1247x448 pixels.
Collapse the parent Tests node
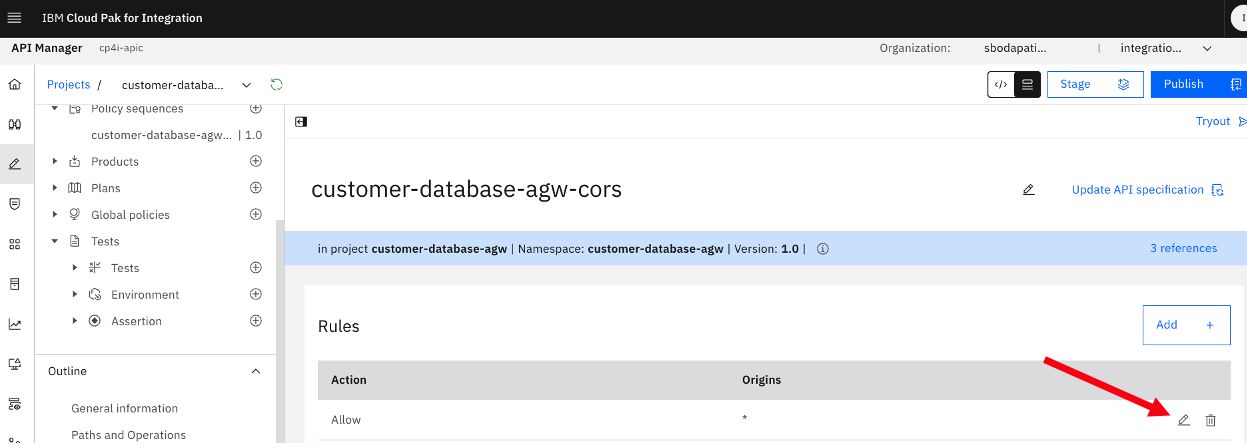(55, 241)
